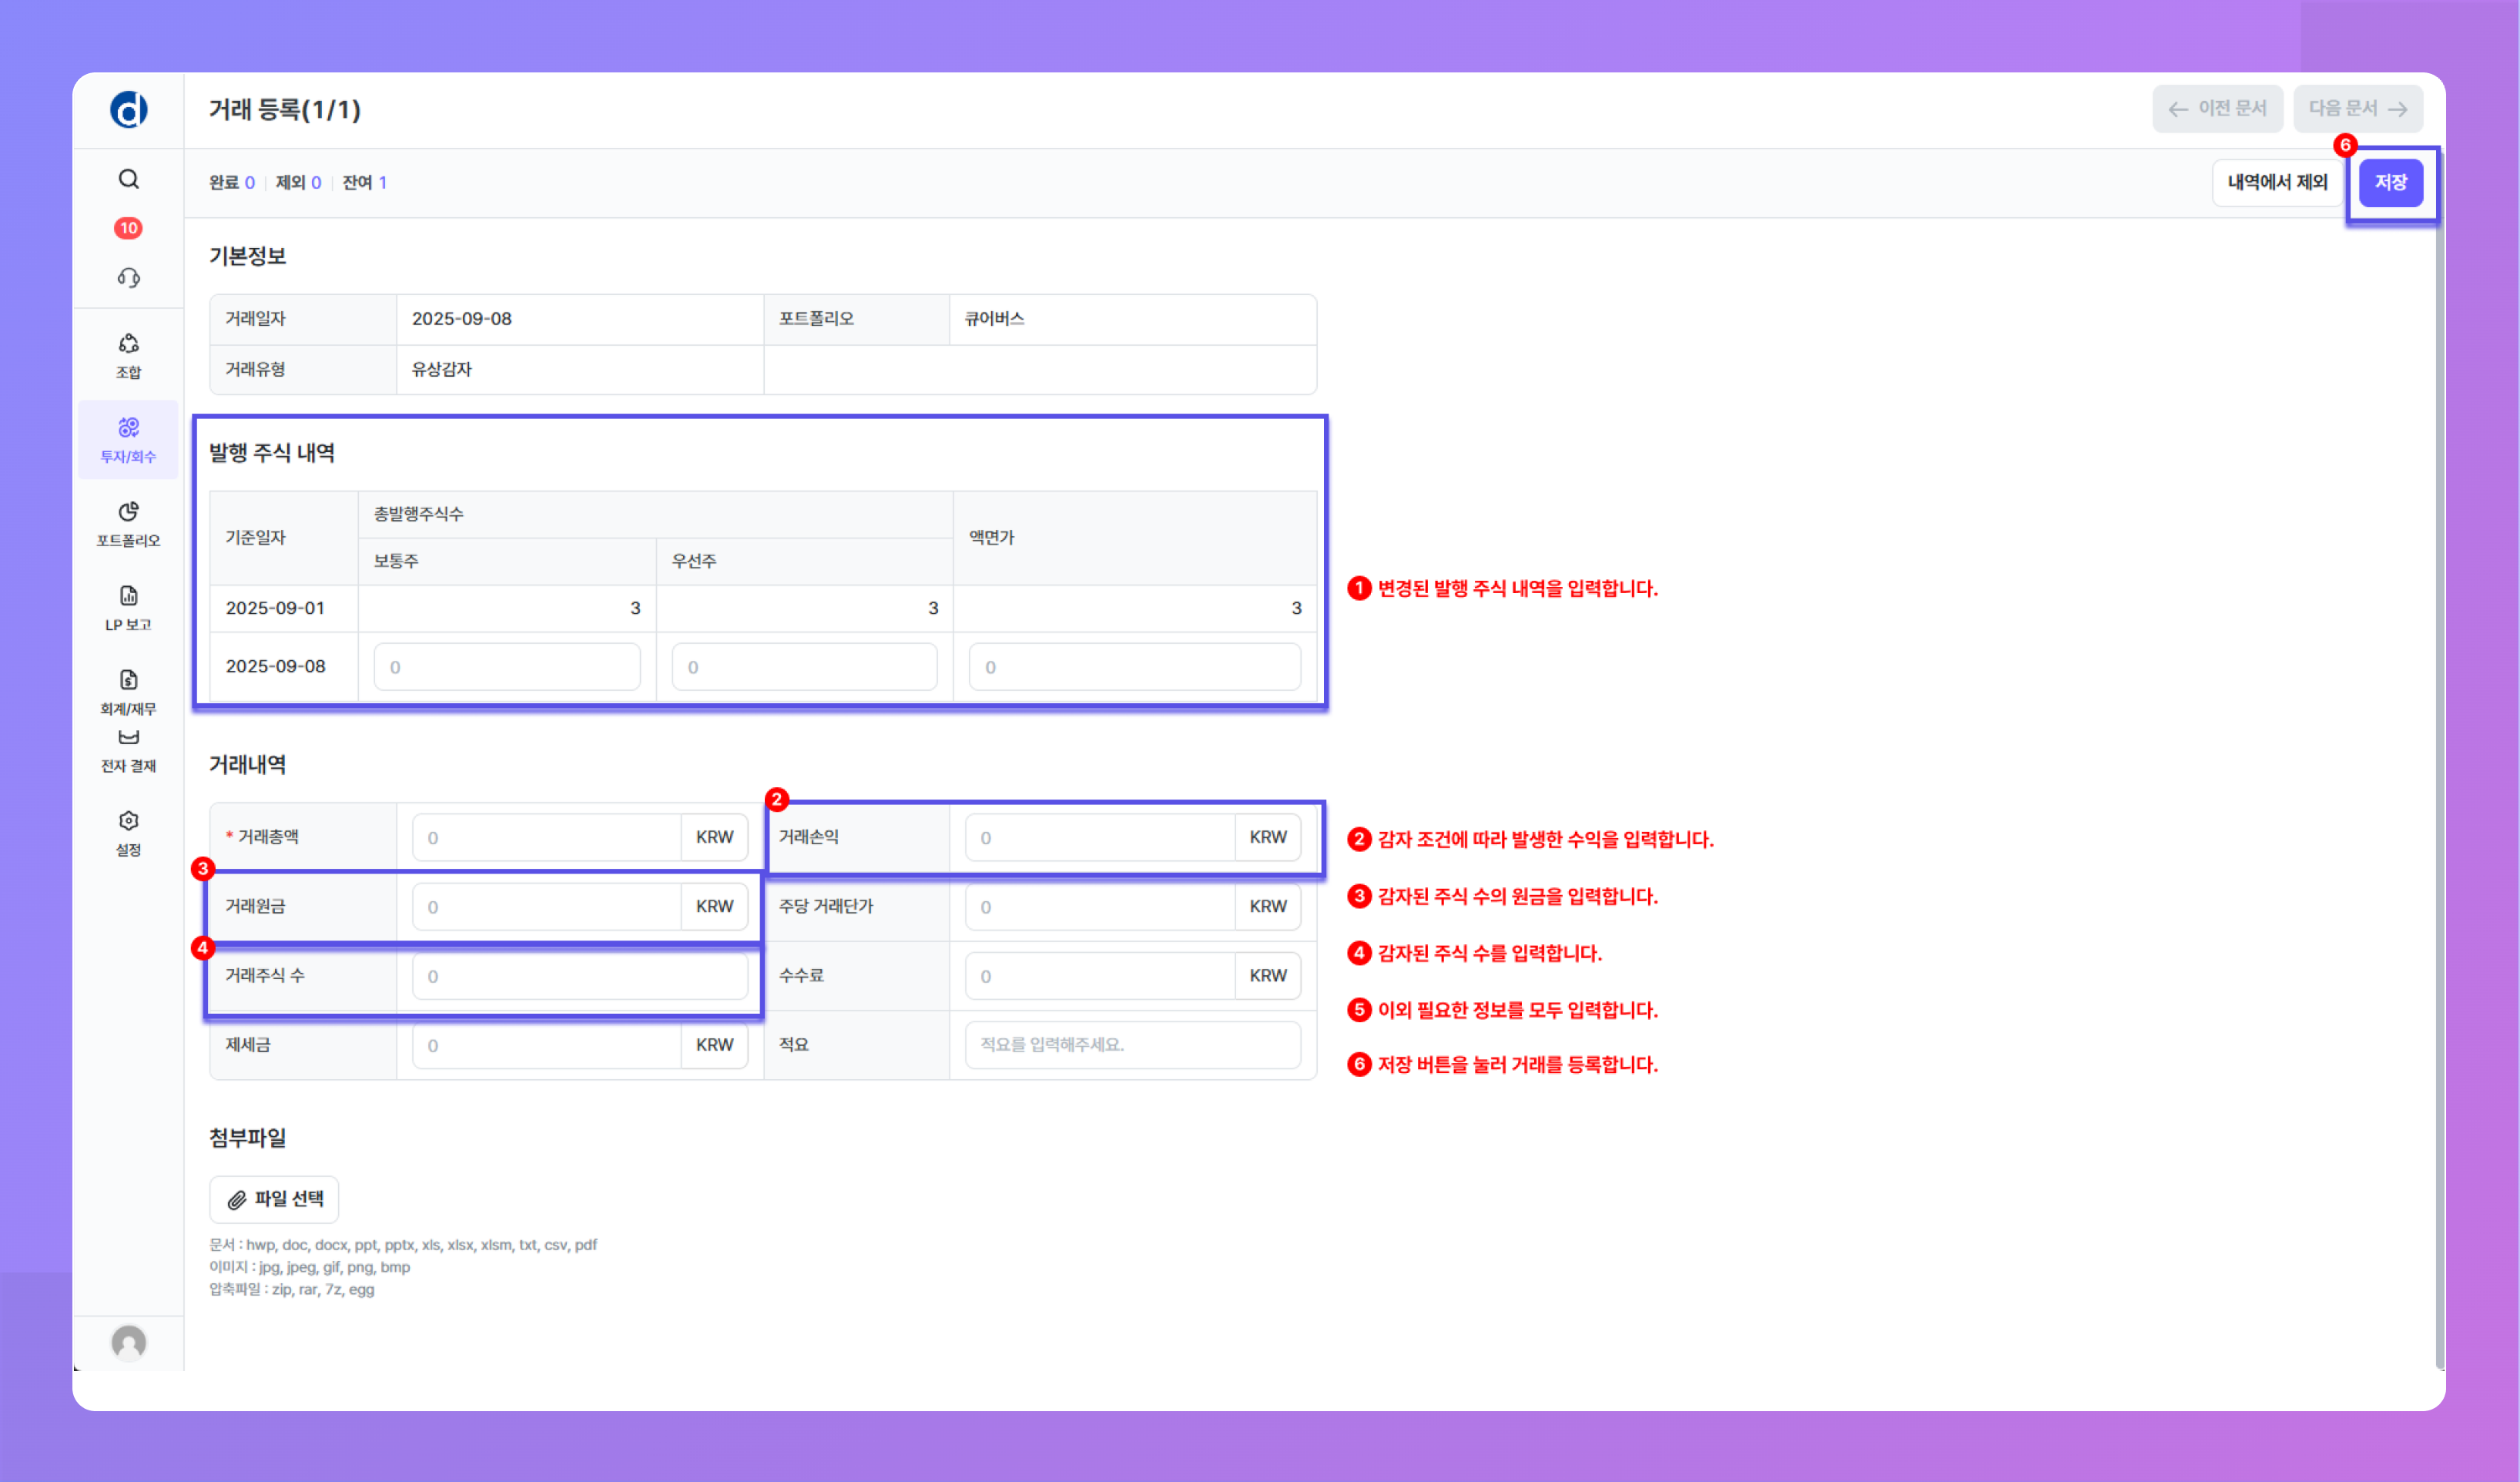Open the 조합 sidebar menu

[128, 355]
